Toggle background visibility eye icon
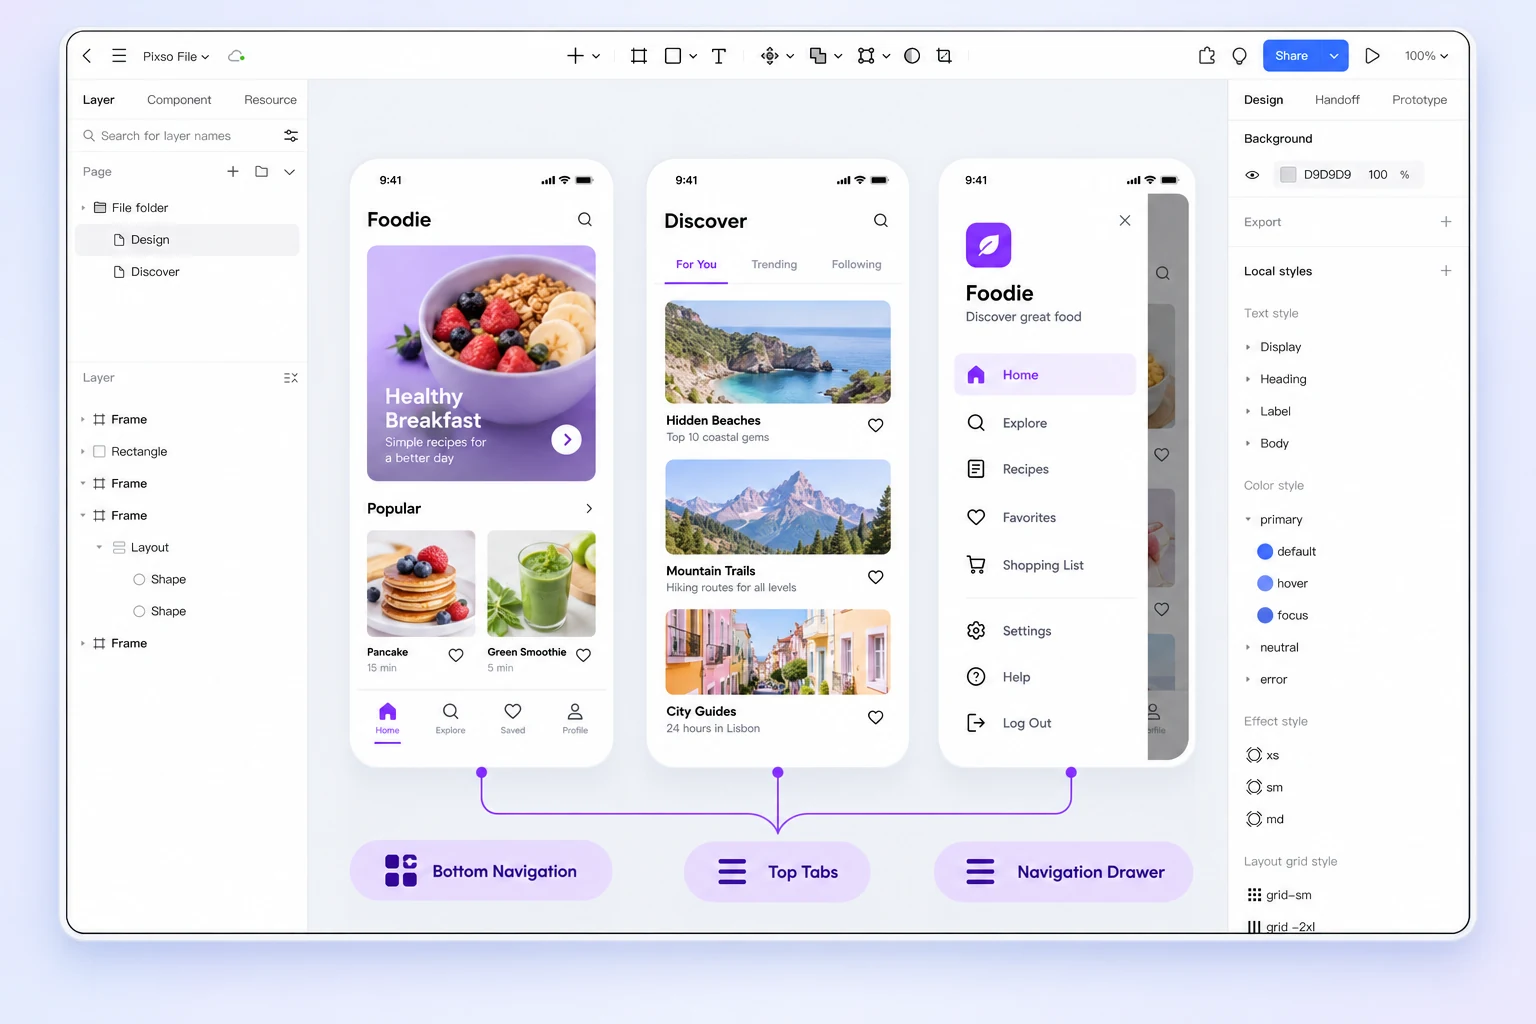Screen dimensions: 1536x1024 [1252, 175]
